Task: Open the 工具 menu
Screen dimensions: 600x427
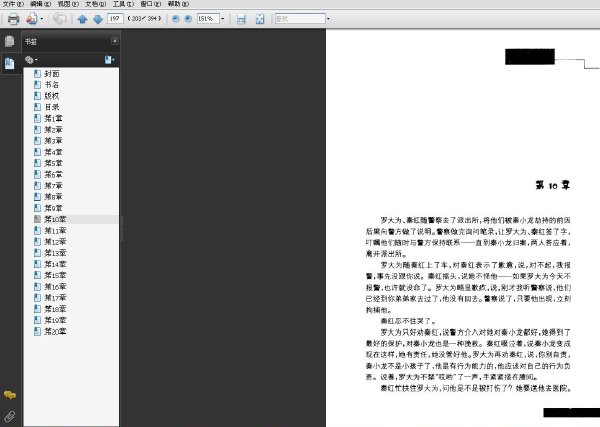Action: (123, 4)
